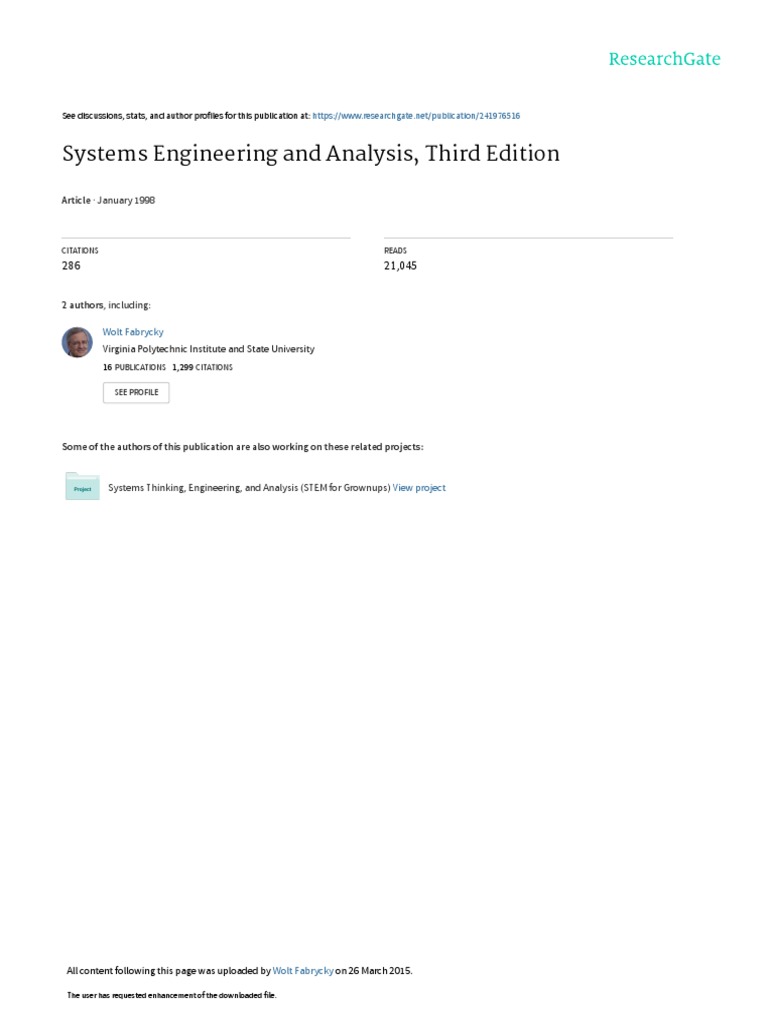Click the '2 authors, including' text
This screenshot has width=768, height=1024.
point(106,305)
